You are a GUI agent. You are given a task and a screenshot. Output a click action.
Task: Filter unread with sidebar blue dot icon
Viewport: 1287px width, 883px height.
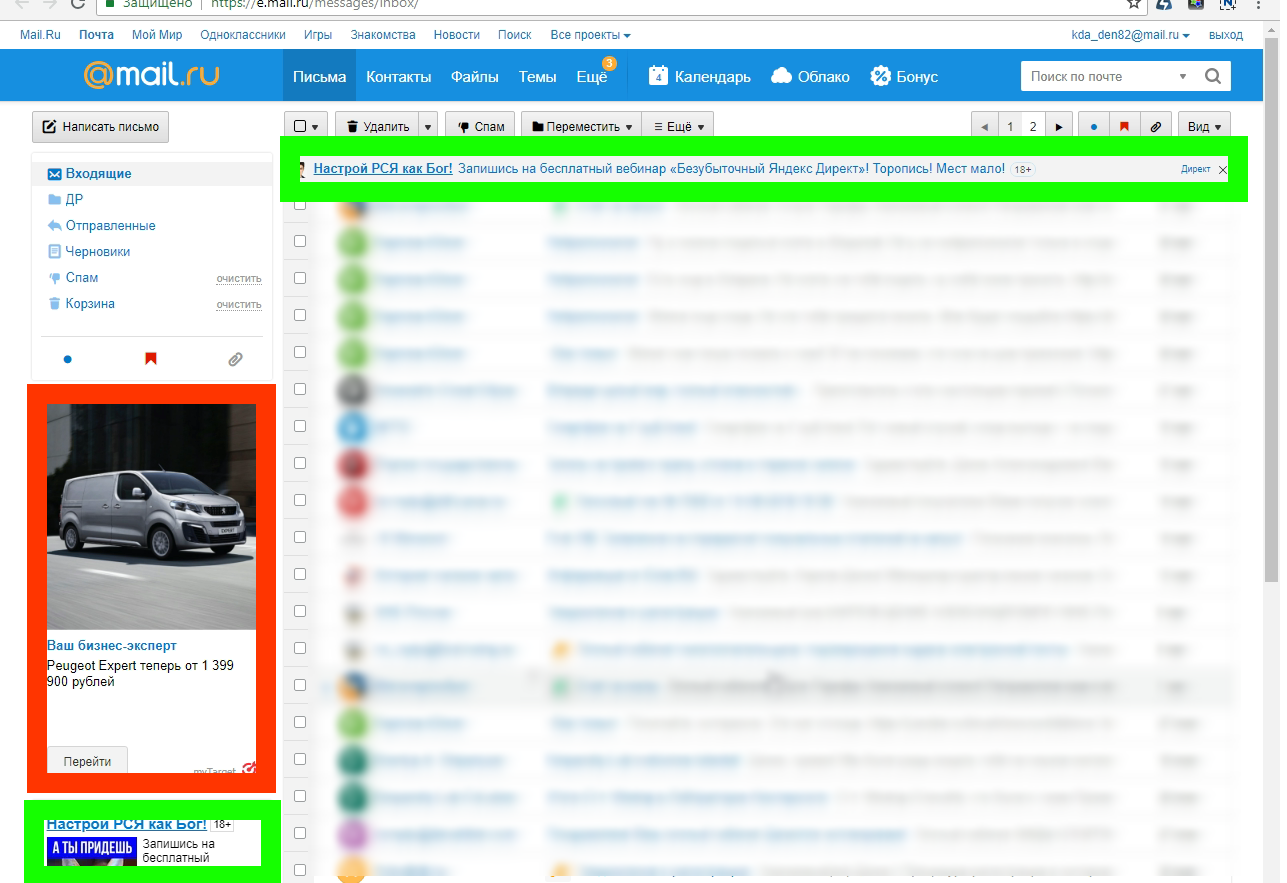(68, 359)
